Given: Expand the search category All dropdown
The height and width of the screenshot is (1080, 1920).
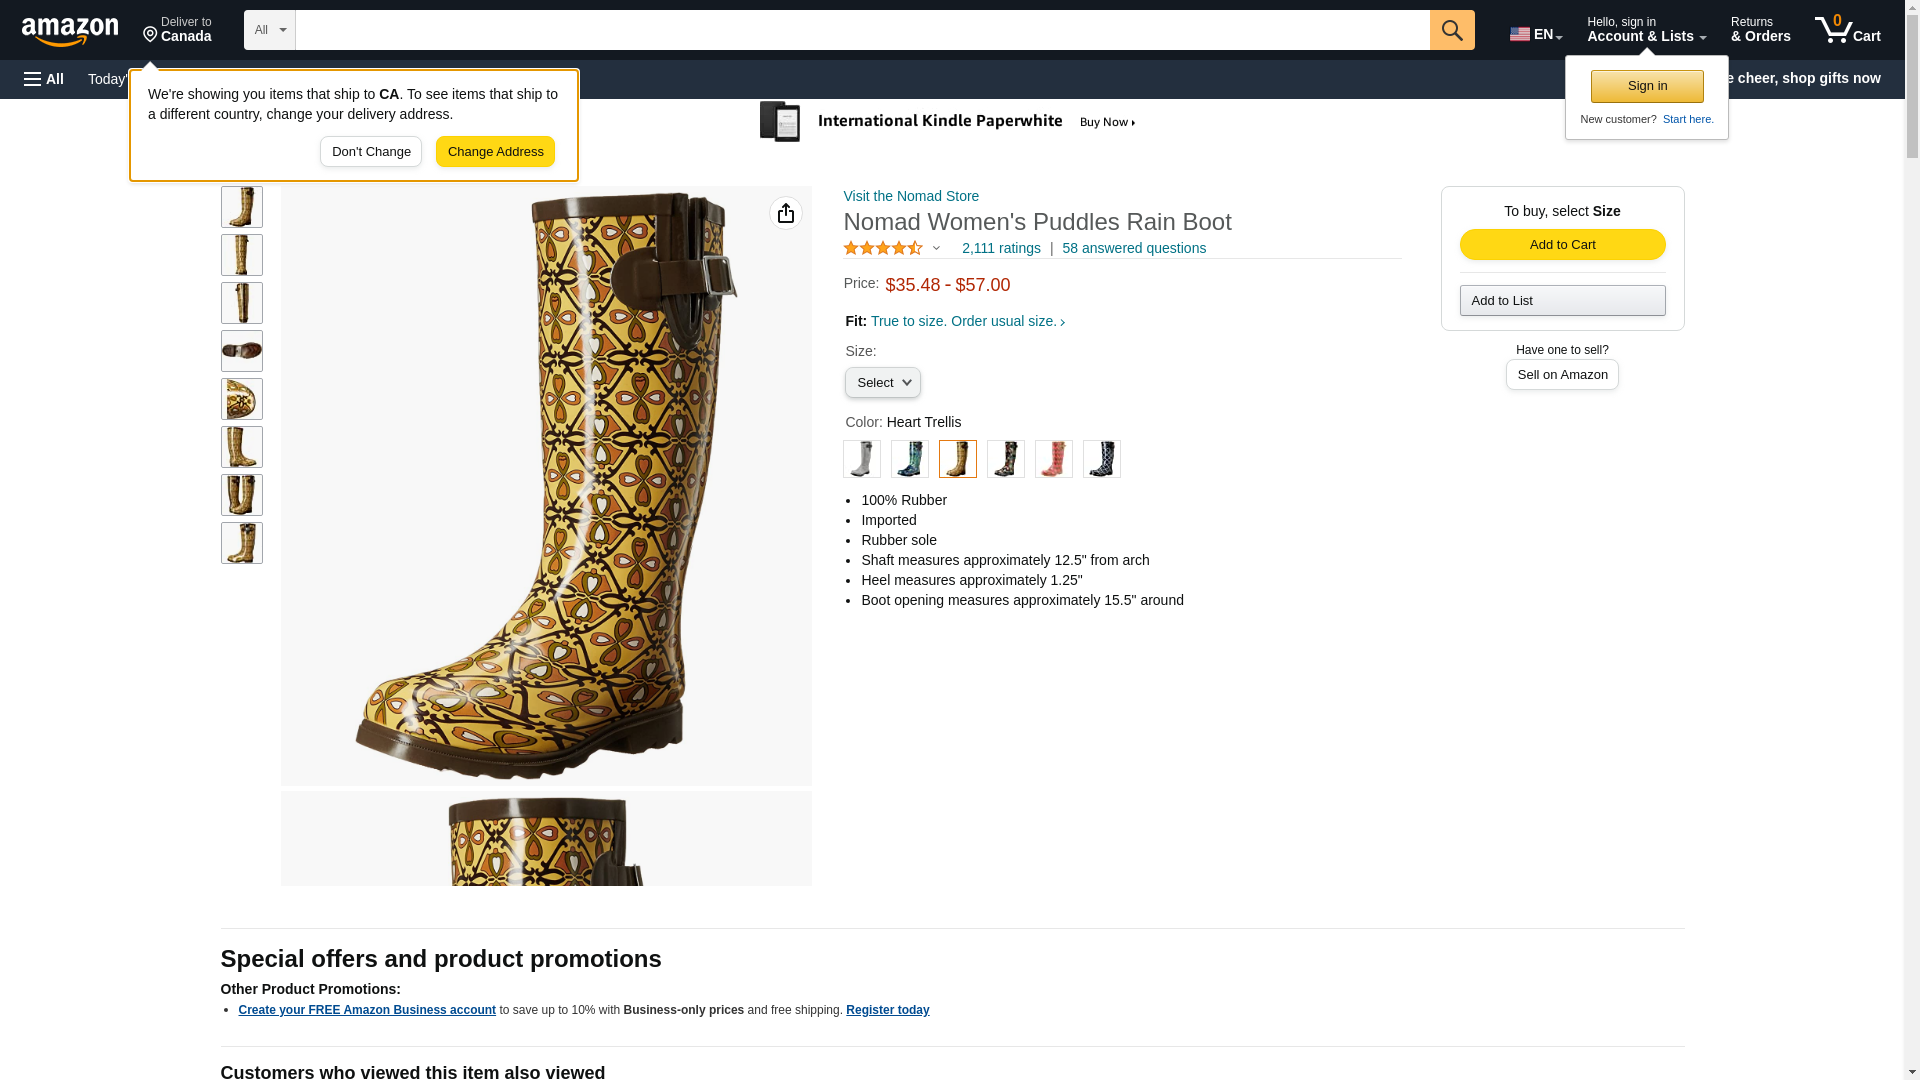Looking at the screenshot, I should 269,30.
